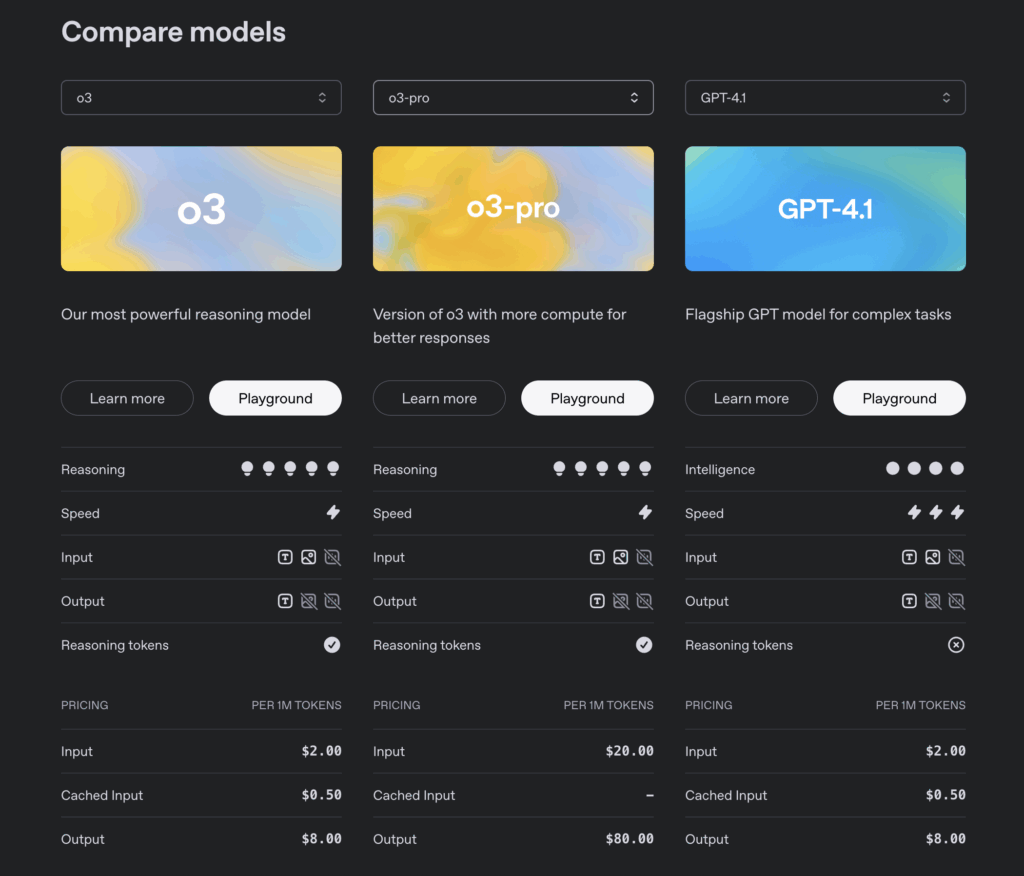Click the crossed-out audio output icon under GPT-4.1

[x=957, y=601]
